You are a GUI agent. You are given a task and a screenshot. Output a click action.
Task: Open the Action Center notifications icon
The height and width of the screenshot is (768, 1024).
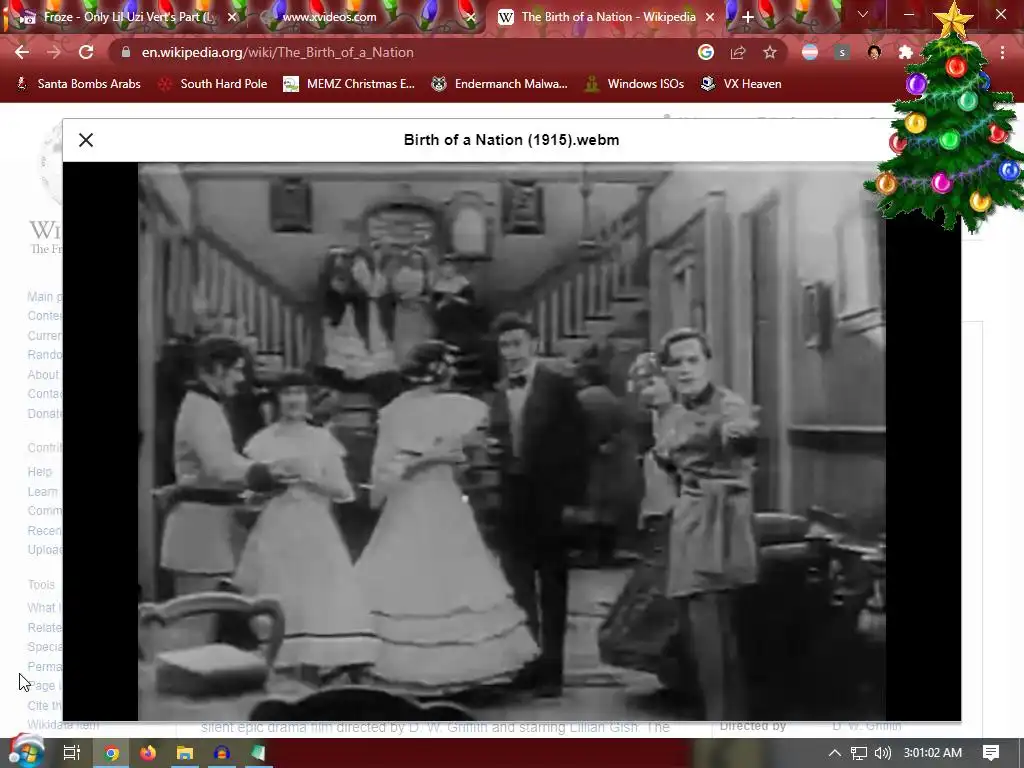[x=991, y=753]
